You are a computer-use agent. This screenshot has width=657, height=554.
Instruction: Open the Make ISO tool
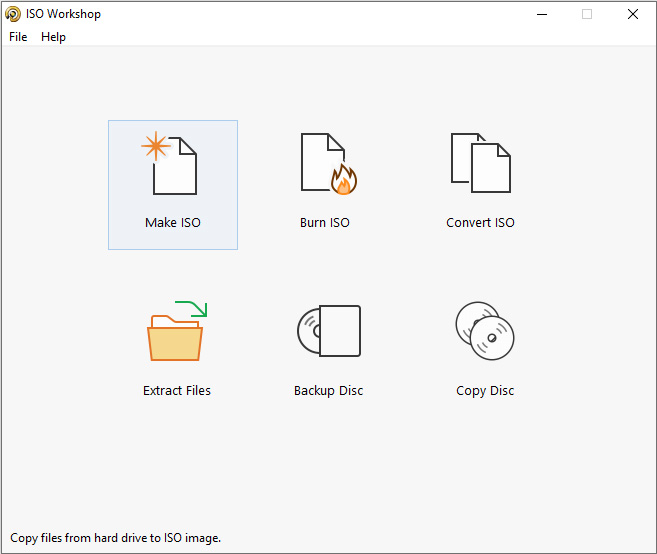(173, 185)
